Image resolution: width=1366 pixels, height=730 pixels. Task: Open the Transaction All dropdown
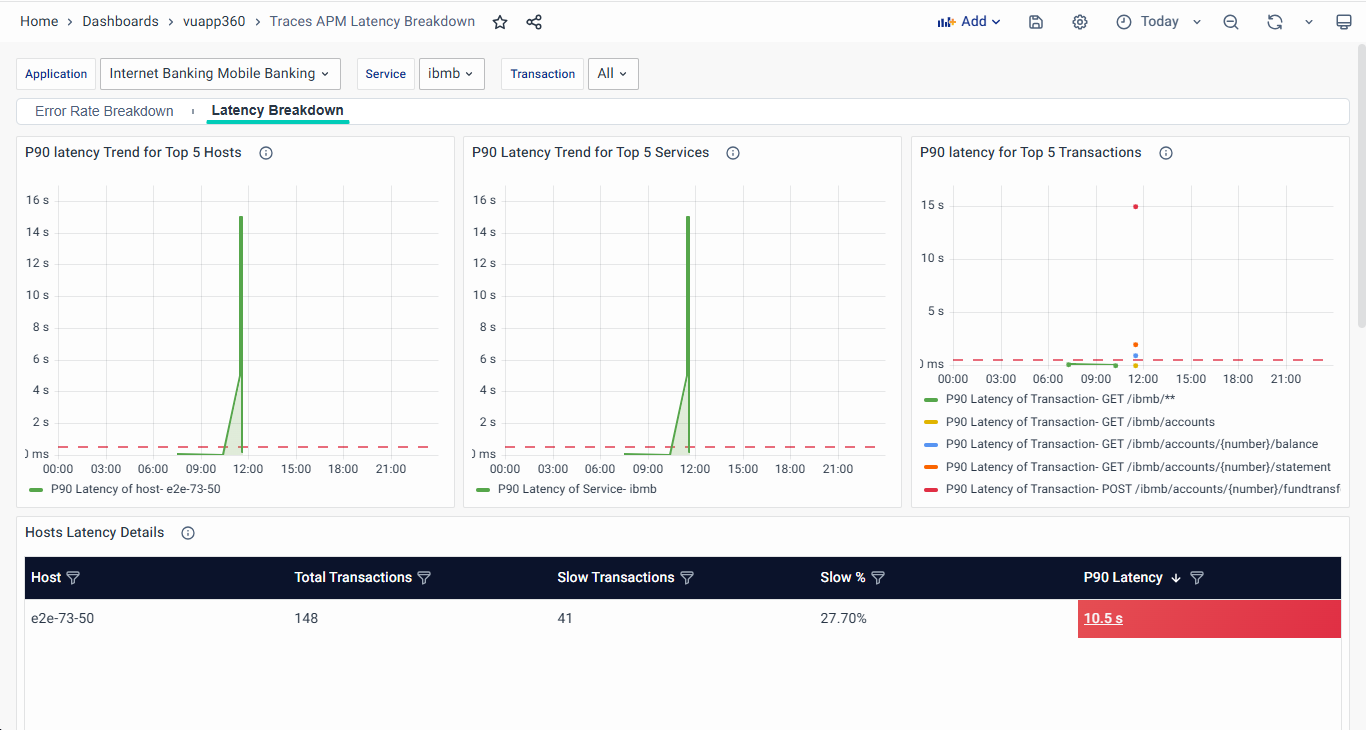[x=612, y=74]
